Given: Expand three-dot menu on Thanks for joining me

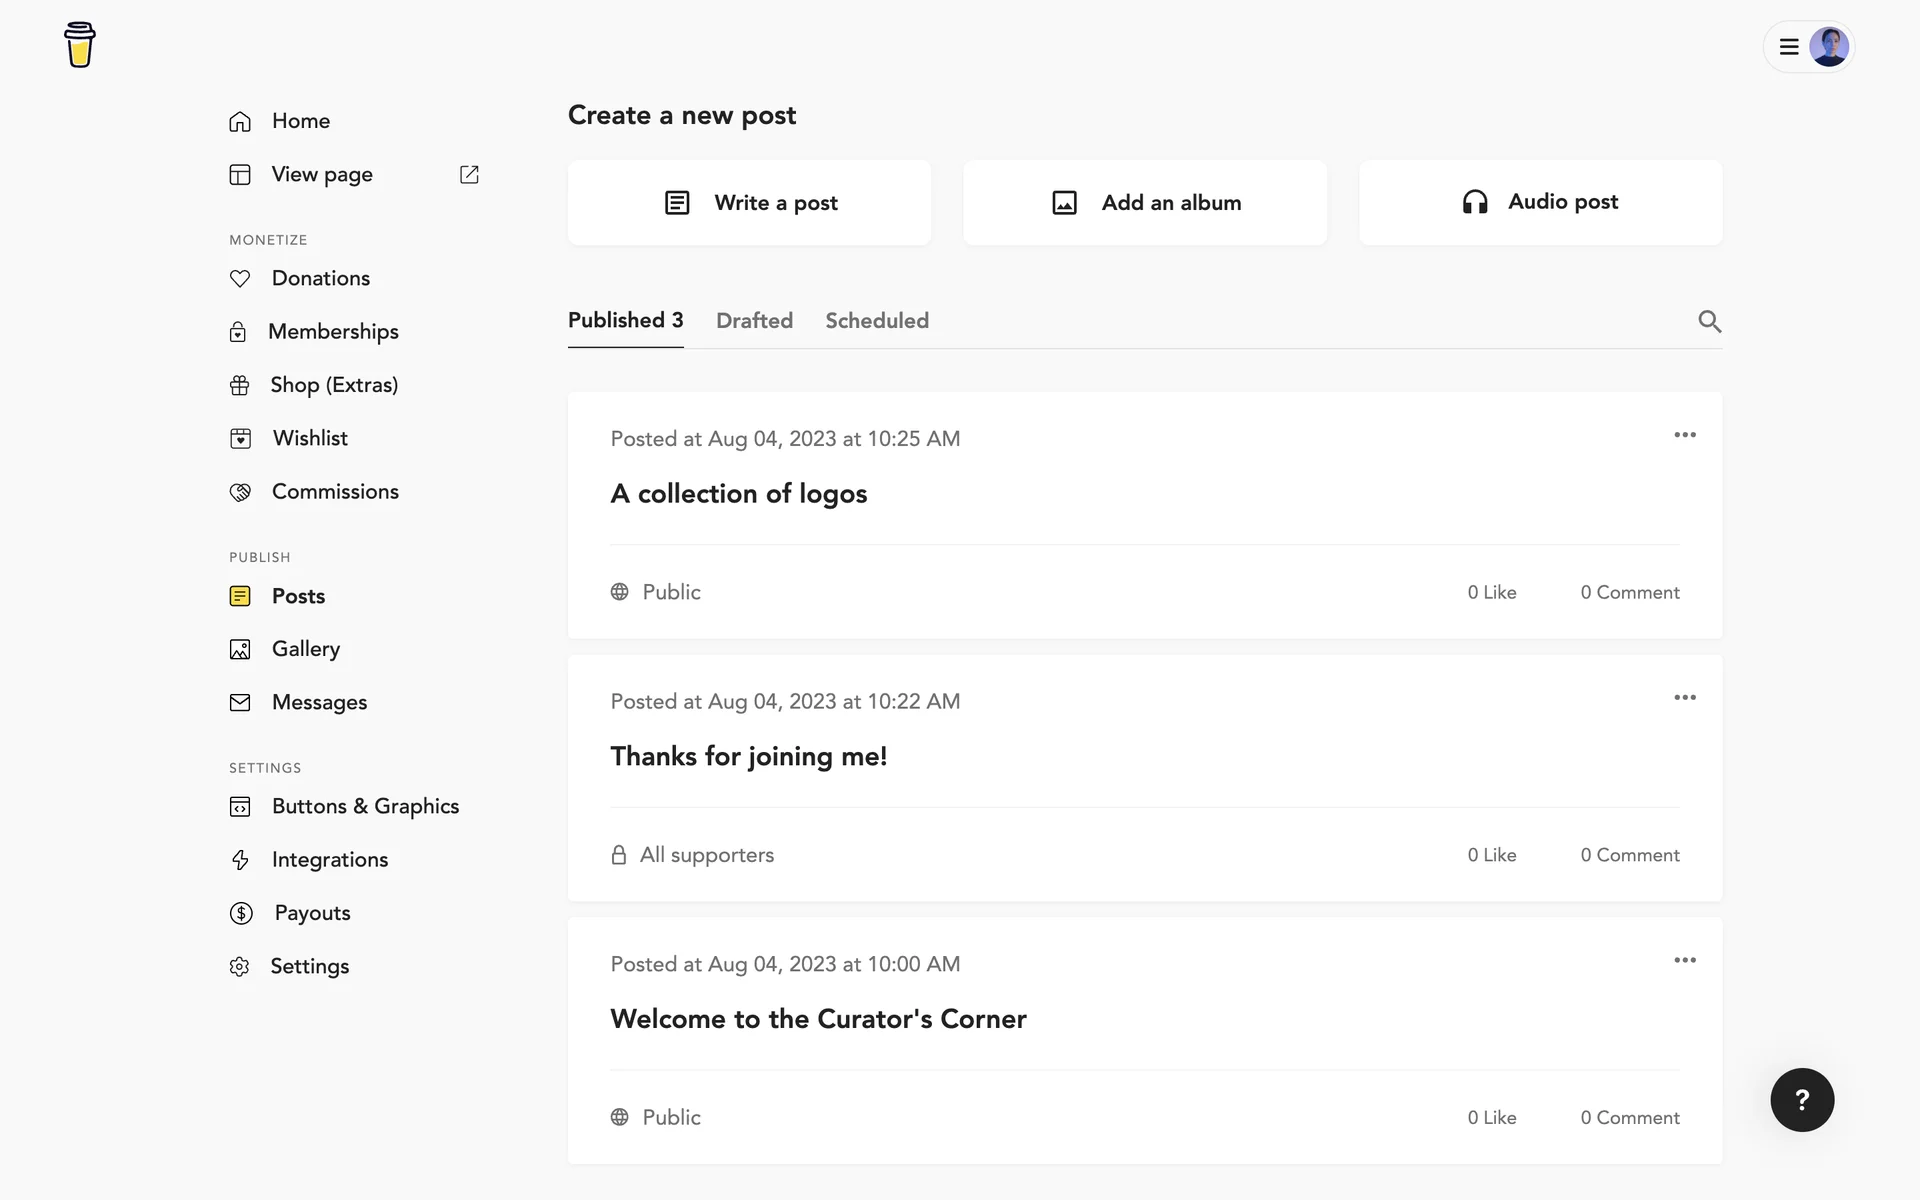Looking at the screenshot, I should click(1685, 698).
